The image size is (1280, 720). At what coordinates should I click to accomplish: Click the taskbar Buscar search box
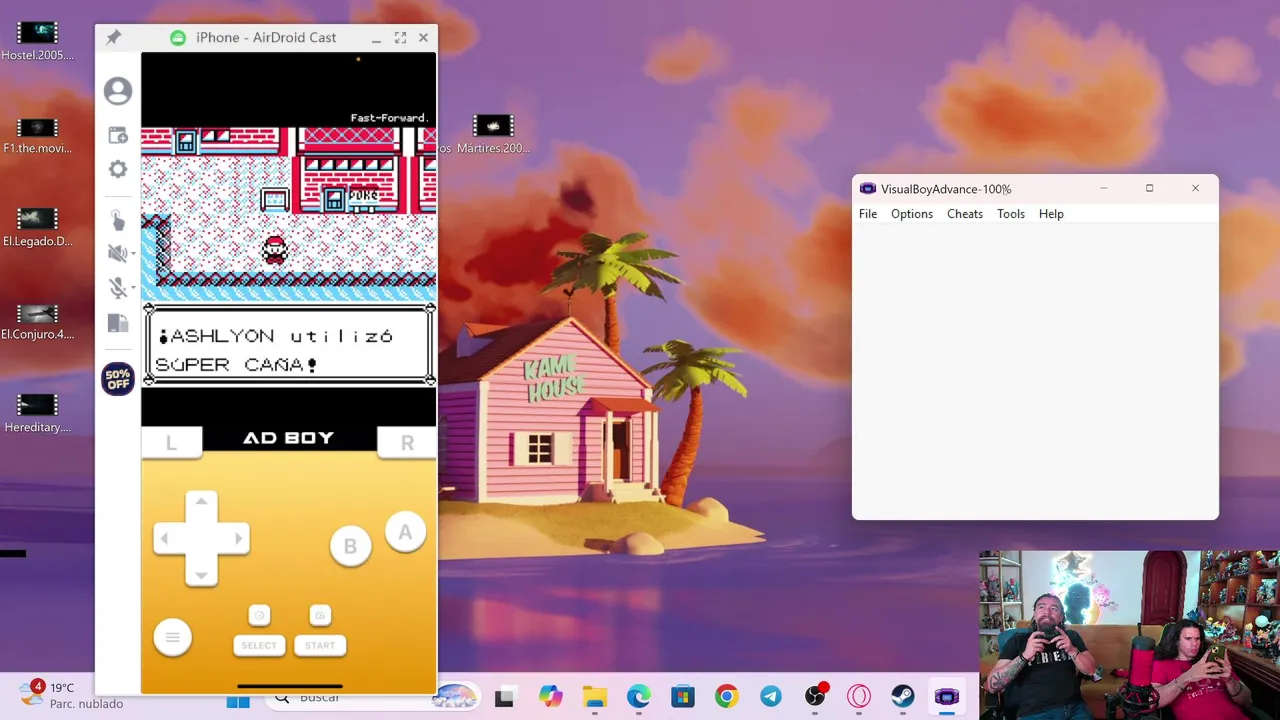point(370,698)
